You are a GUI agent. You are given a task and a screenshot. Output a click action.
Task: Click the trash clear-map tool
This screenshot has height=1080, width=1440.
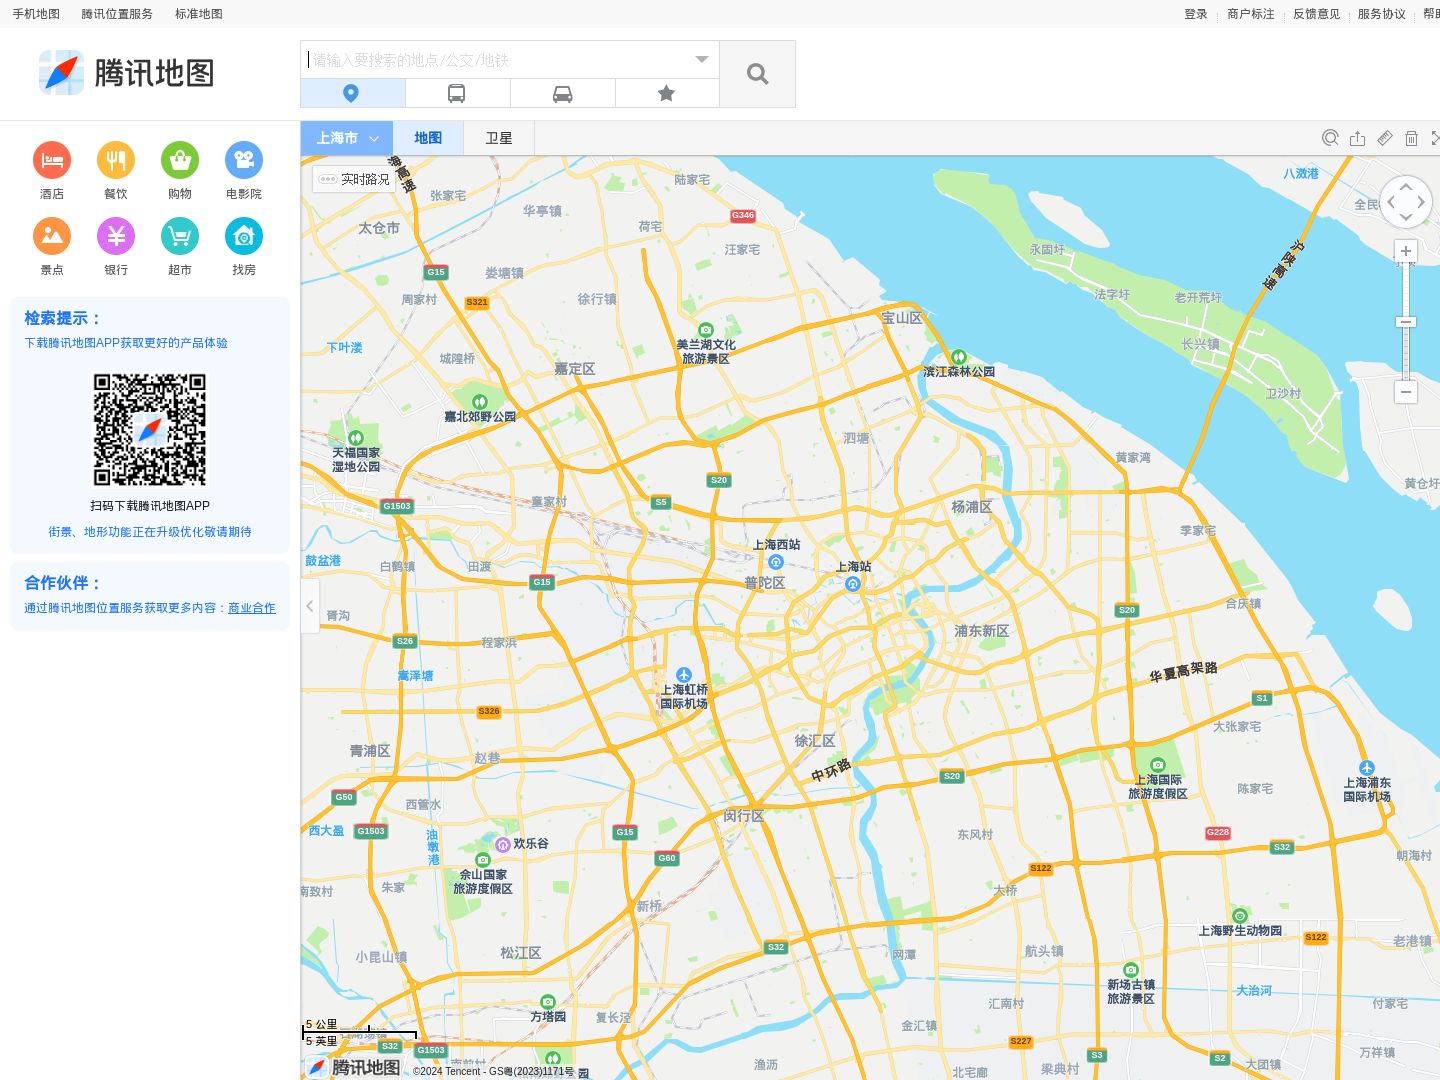[x=1411, y=138]
